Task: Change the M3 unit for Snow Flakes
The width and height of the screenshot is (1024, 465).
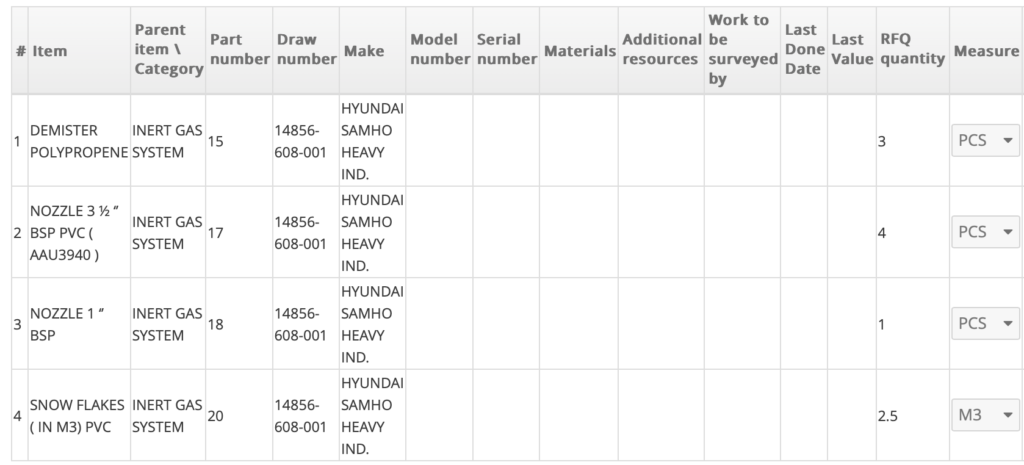Action: click(x=984, y=415)
